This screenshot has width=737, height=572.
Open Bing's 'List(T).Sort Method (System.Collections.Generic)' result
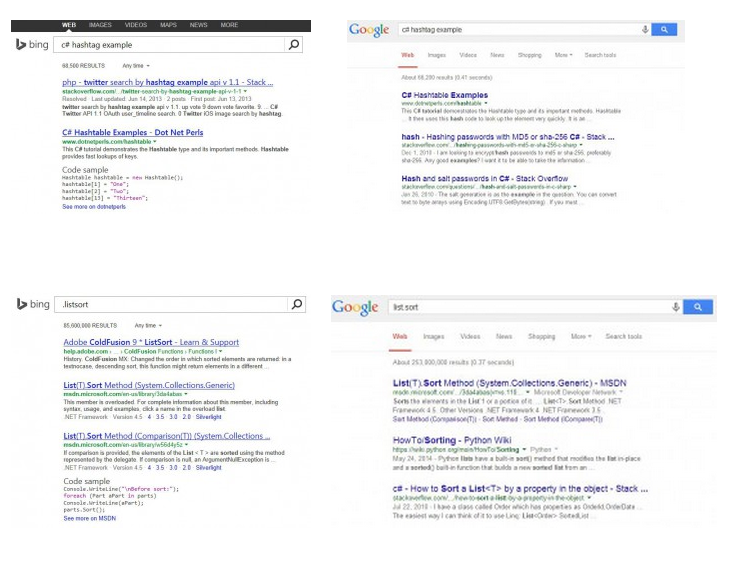(x=149, y=385)
